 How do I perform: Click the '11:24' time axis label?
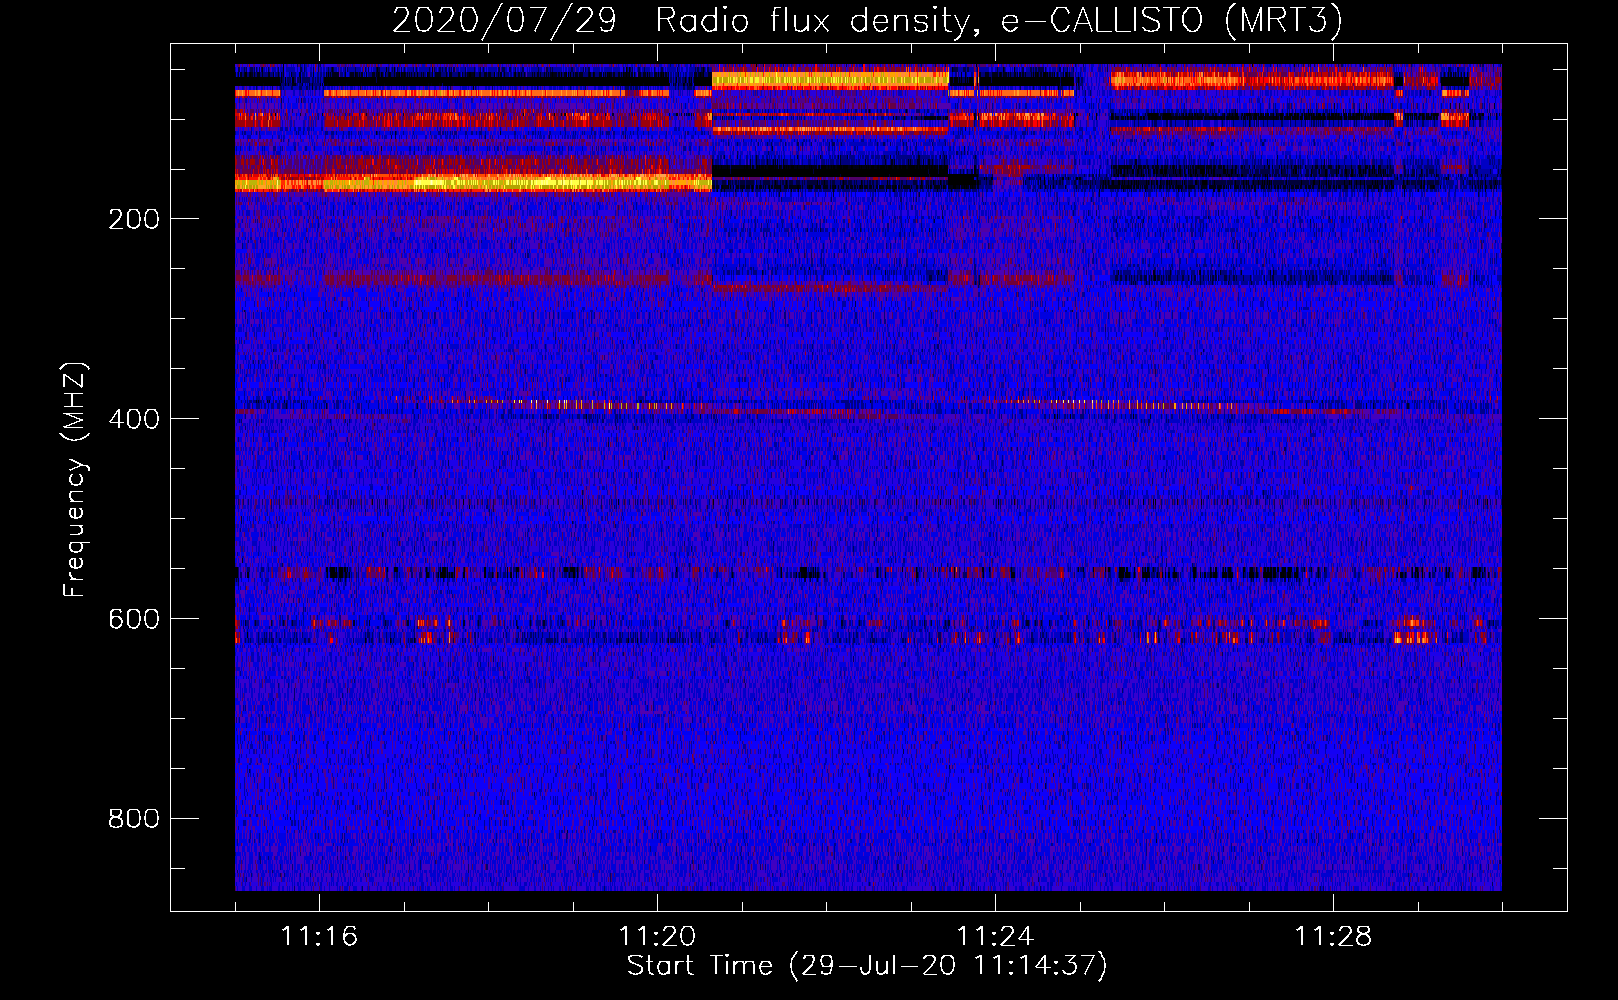pos(995,936)
